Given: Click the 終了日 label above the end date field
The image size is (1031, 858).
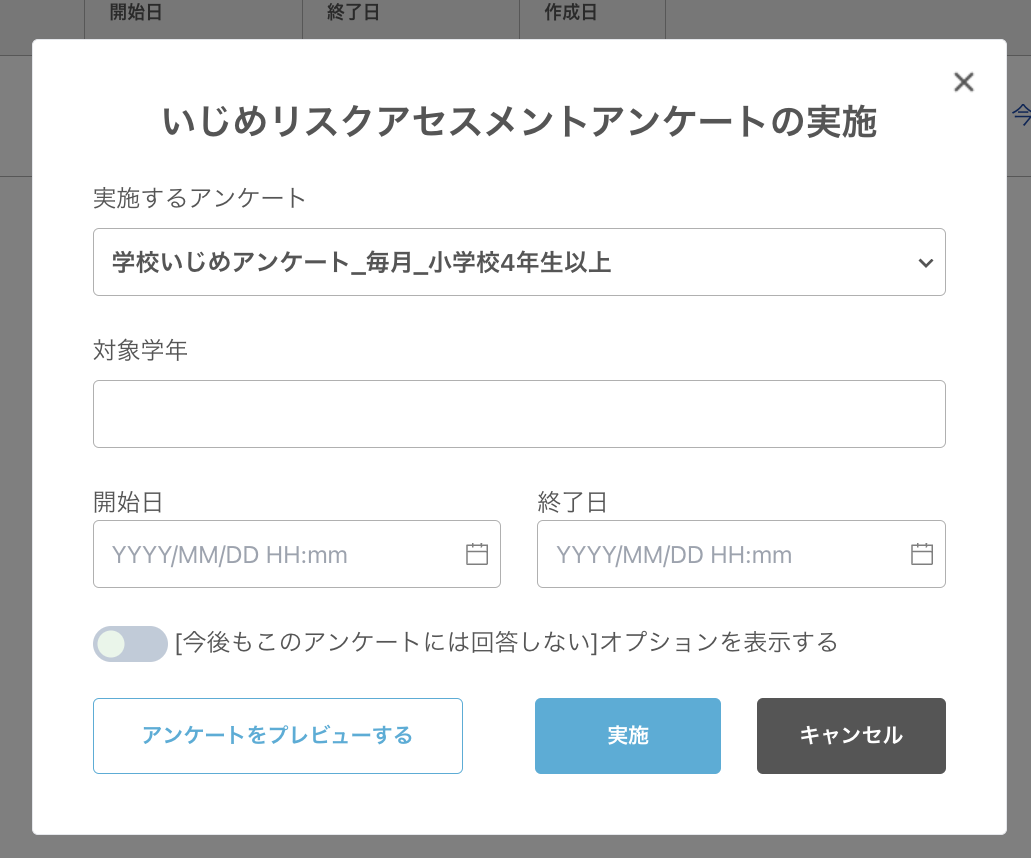Looking at the screenshot, I should coord(572,502).
